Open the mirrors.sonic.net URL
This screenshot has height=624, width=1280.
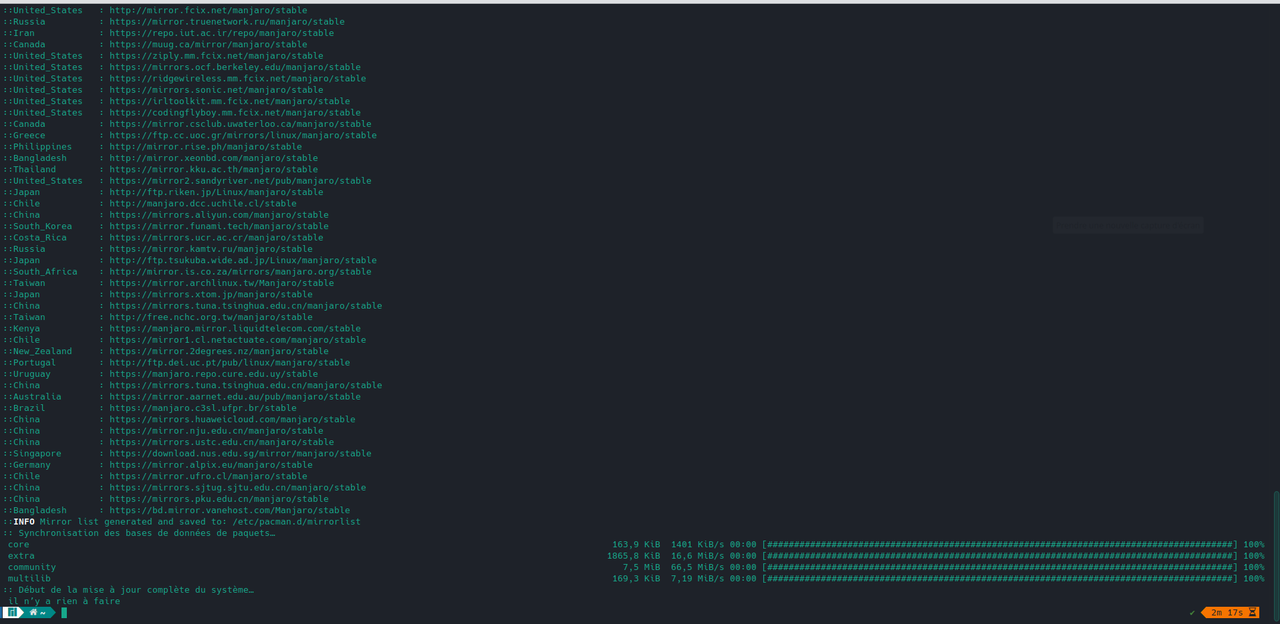[216, 90]
